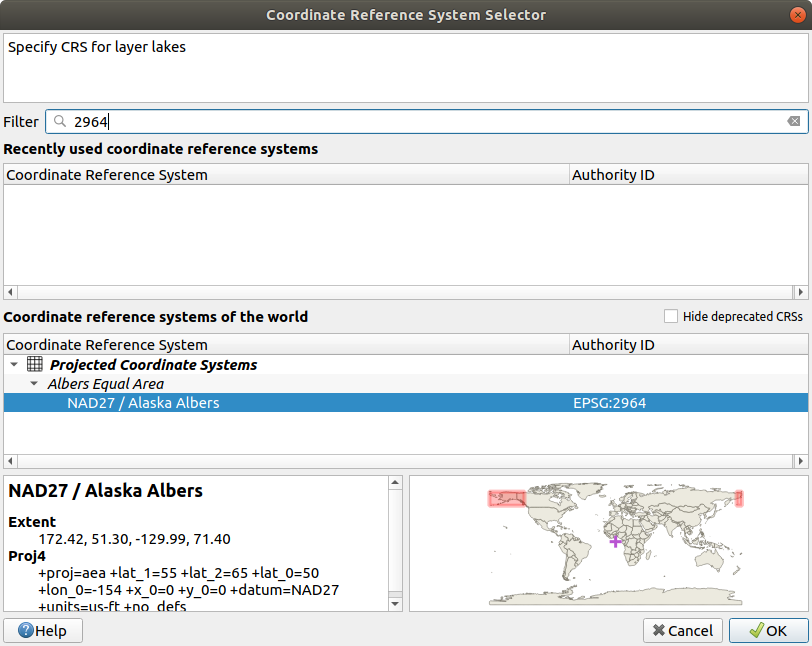Collapse the Projected Coordinate Systems group
The height and width of the screenshot is (646, 812).
coord(14,365)
